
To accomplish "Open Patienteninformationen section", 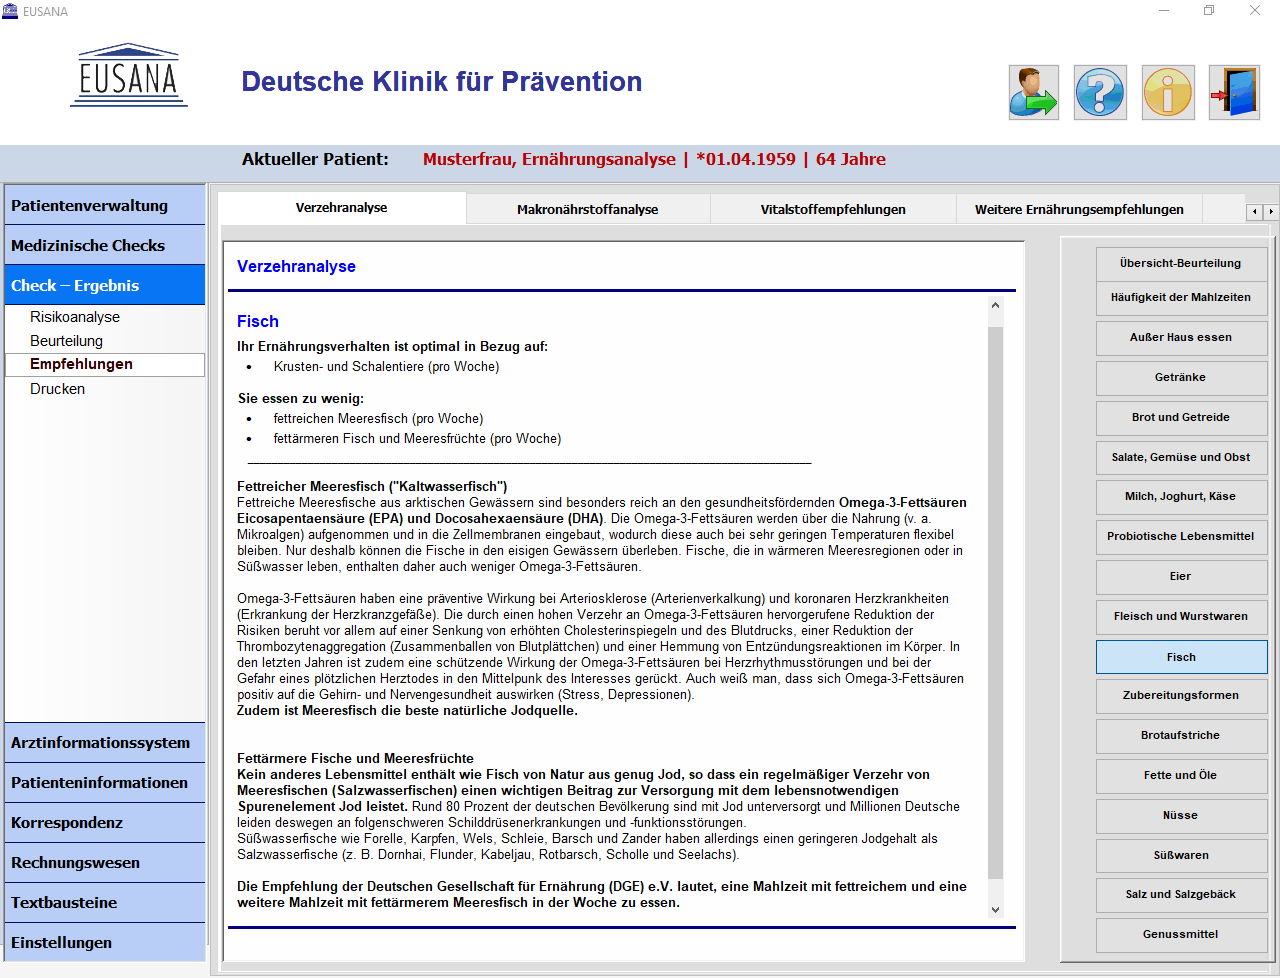I will pyautogui.click(x=105, y=782).
